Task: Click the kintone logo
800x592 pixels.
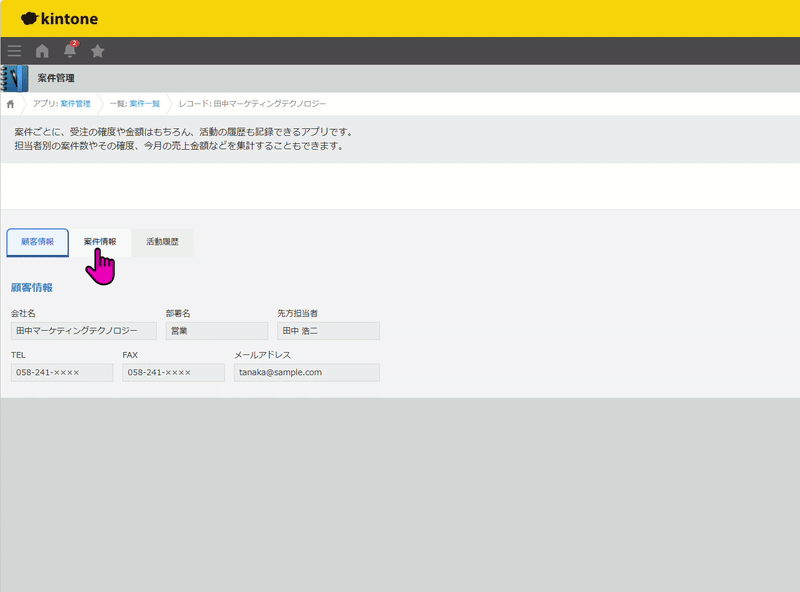Action: point(63,17)
